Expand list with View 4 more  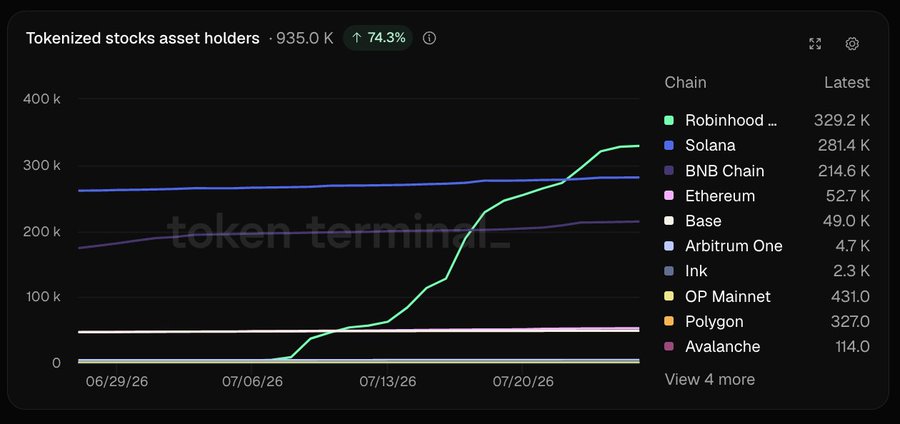[x=709, y=379]
